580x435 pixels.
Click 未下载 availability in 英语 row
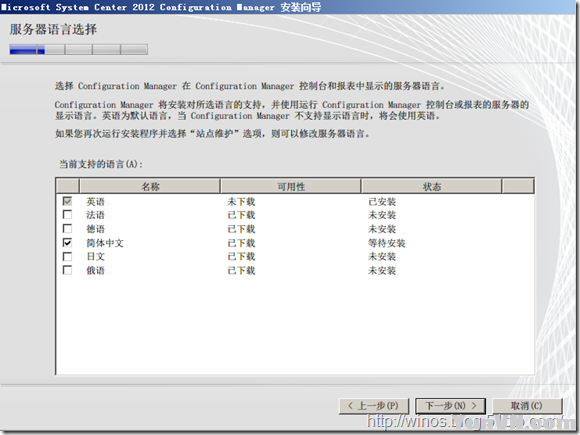241,202
